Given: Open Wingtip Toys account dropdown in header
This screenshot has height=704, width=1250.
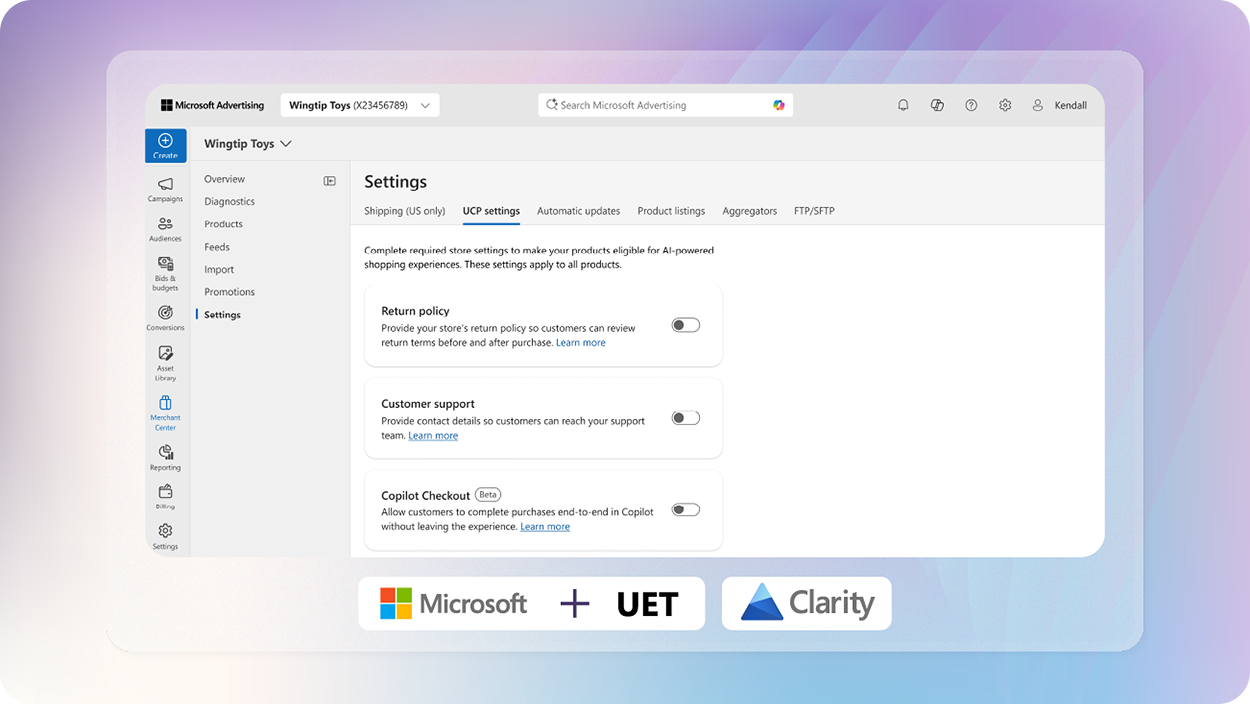Looking at the screenshot, I should [x=360, y=105].
